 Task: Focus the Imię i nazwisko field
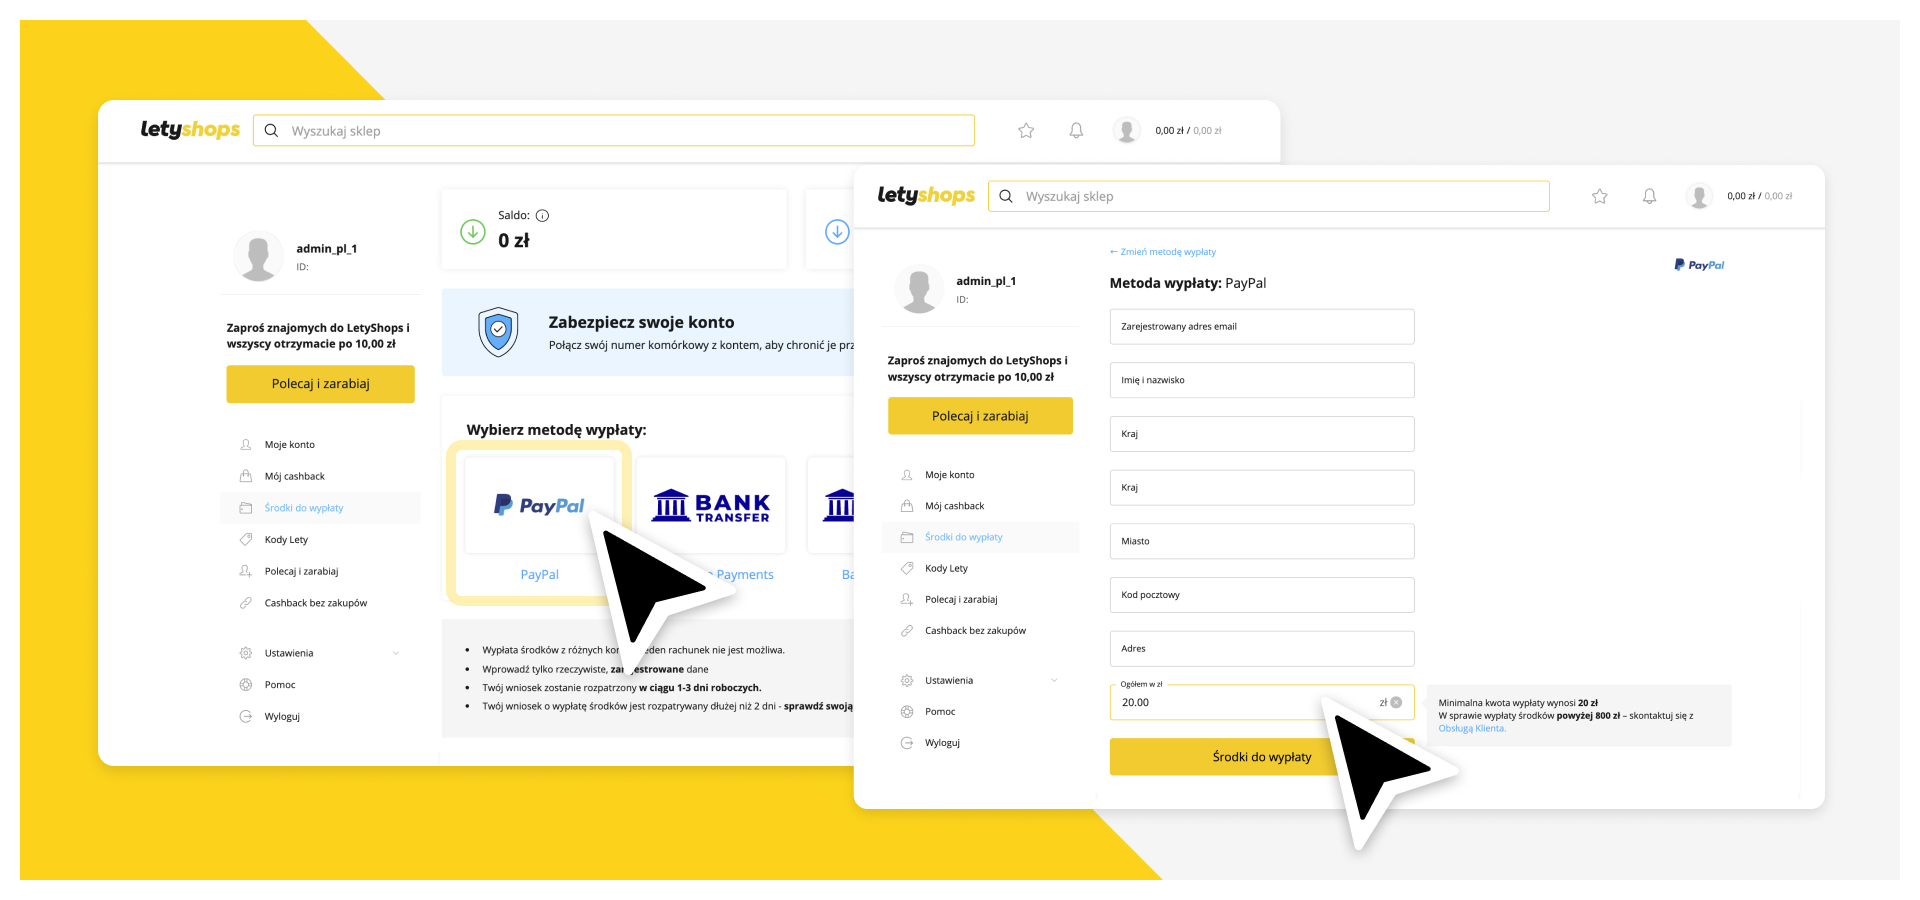(x=1262, y=380)
